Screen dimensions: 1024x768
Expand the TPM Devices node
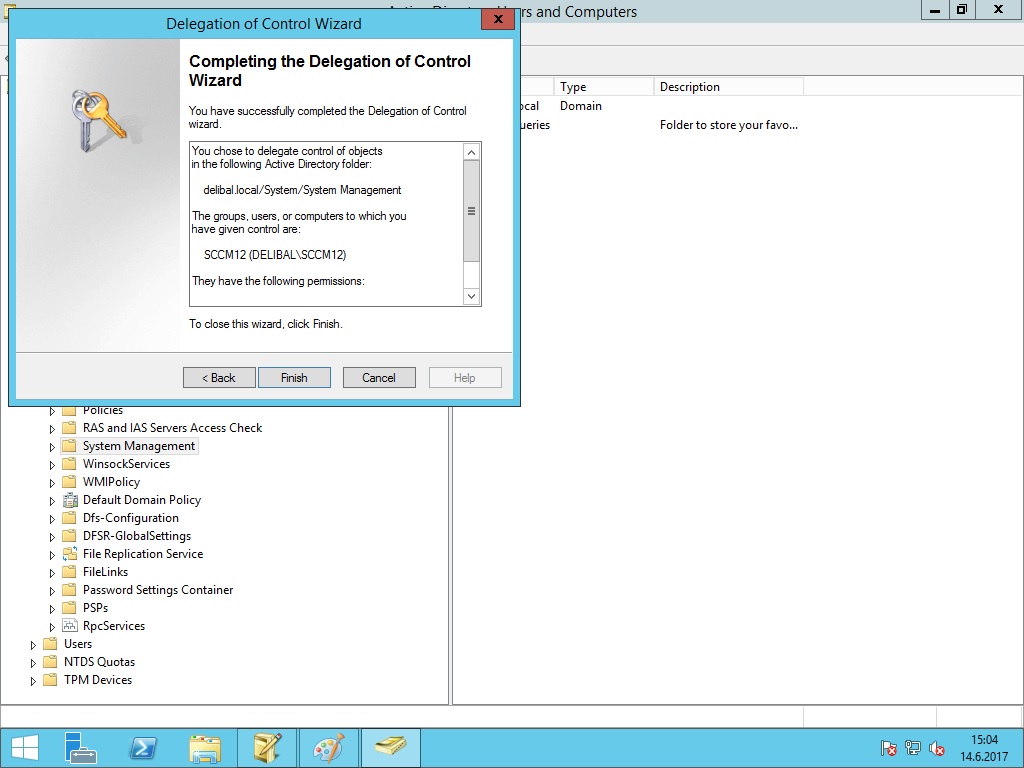pos(34,681)
